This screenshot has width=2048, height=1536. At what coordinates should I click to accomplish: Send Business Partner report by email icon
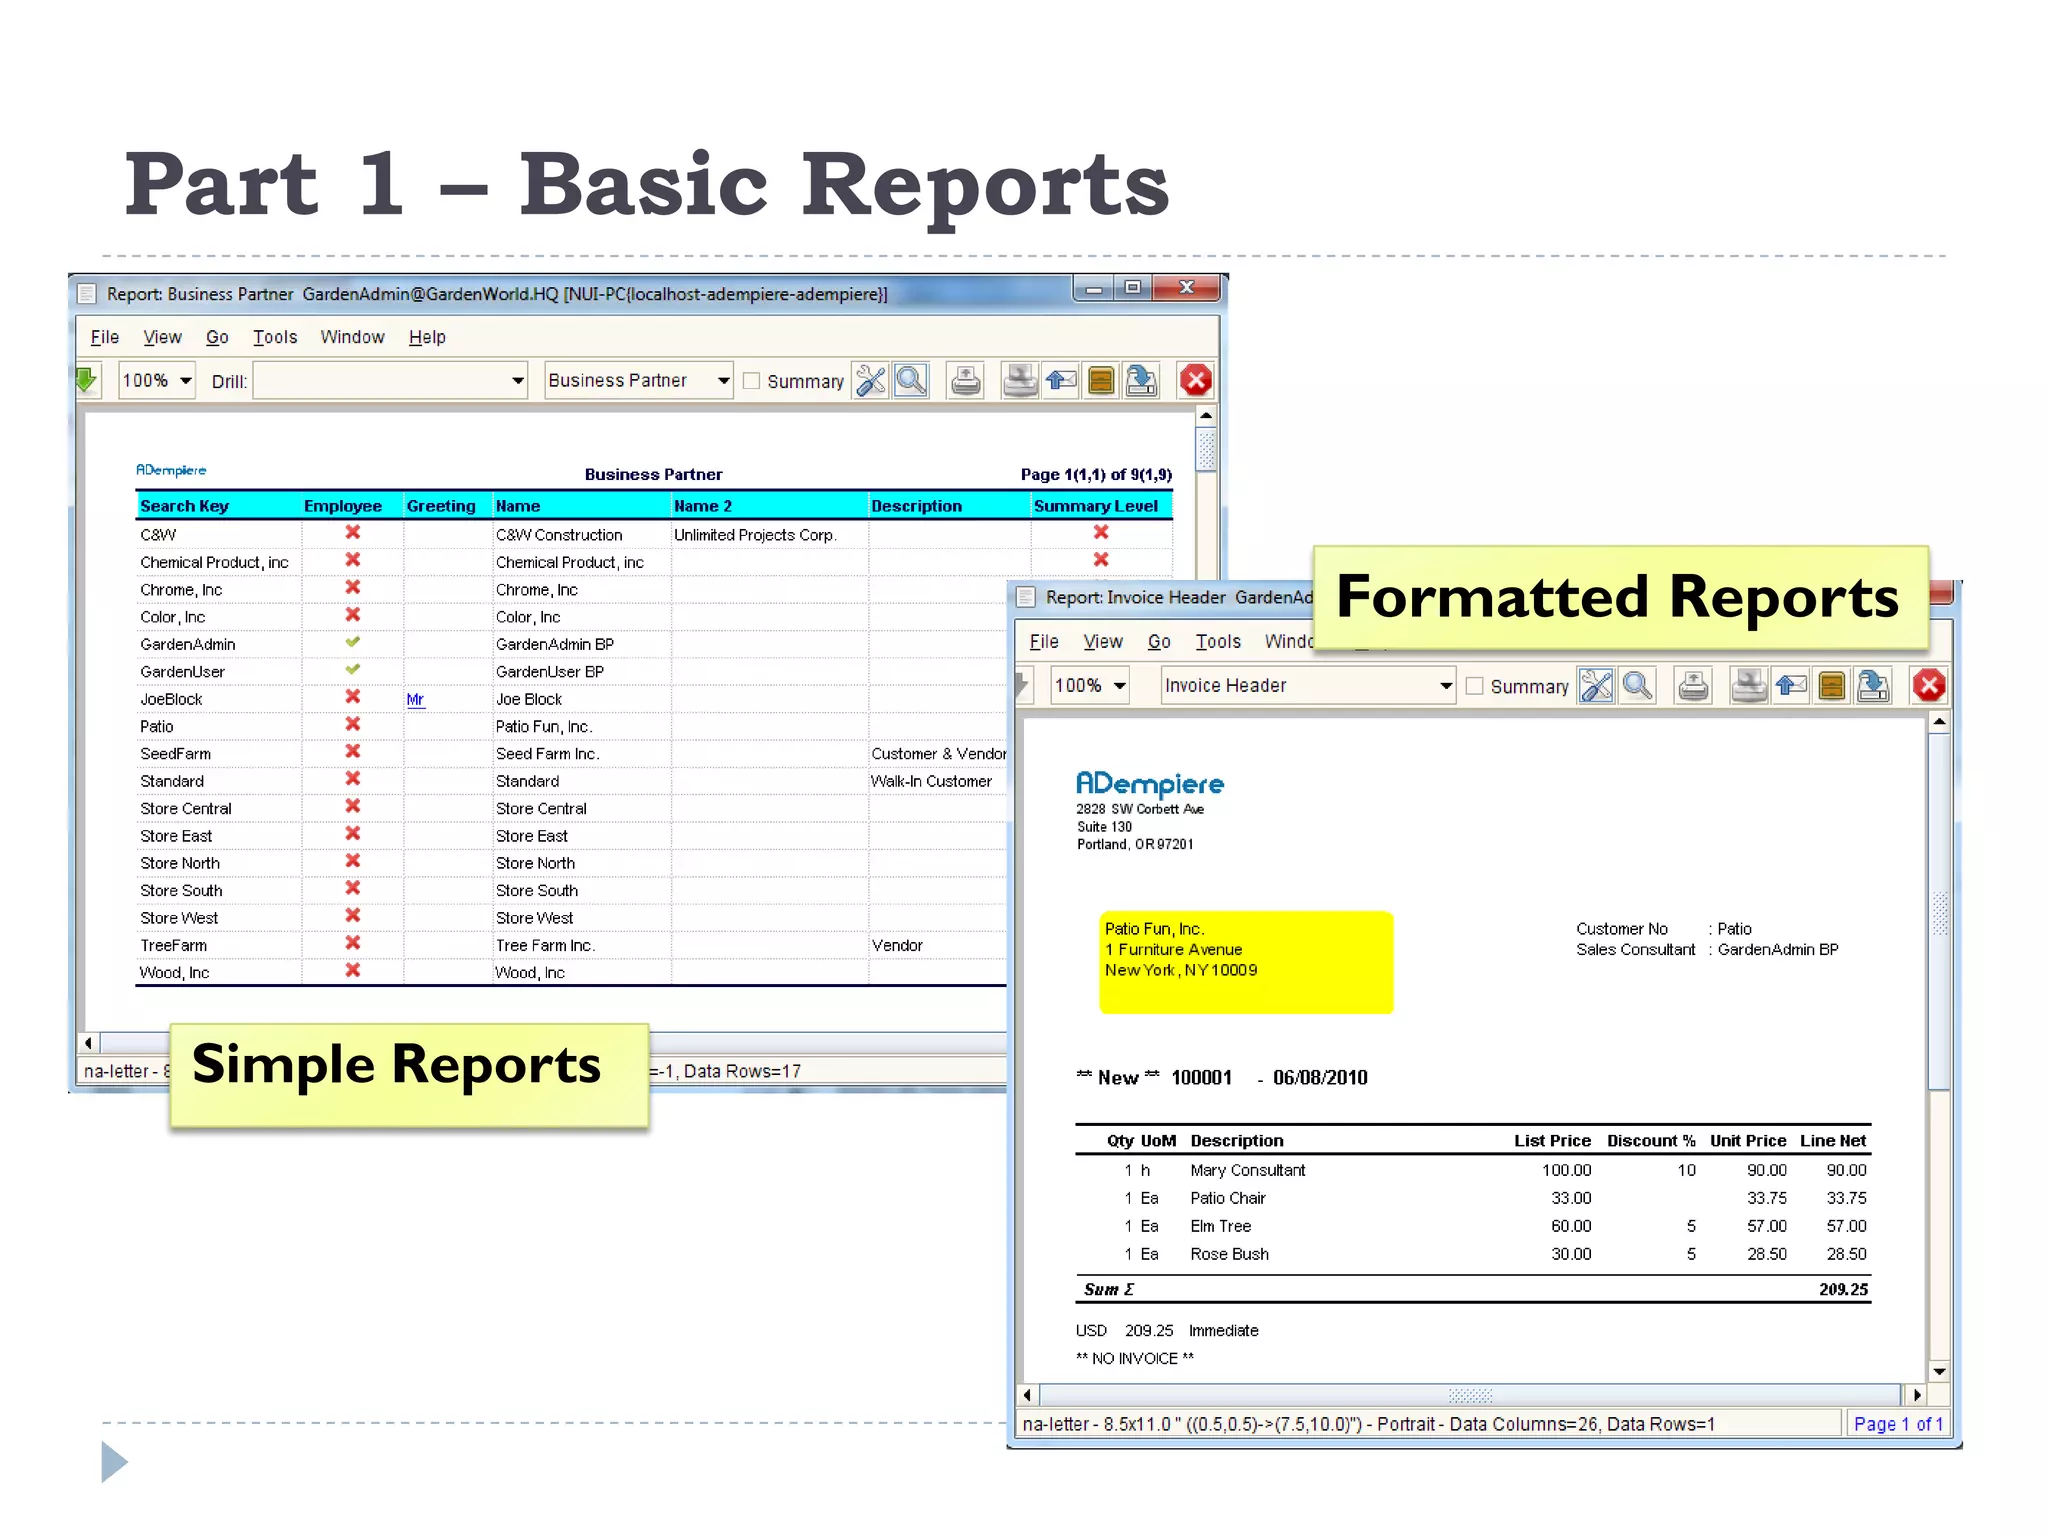tap(1060, 380)
